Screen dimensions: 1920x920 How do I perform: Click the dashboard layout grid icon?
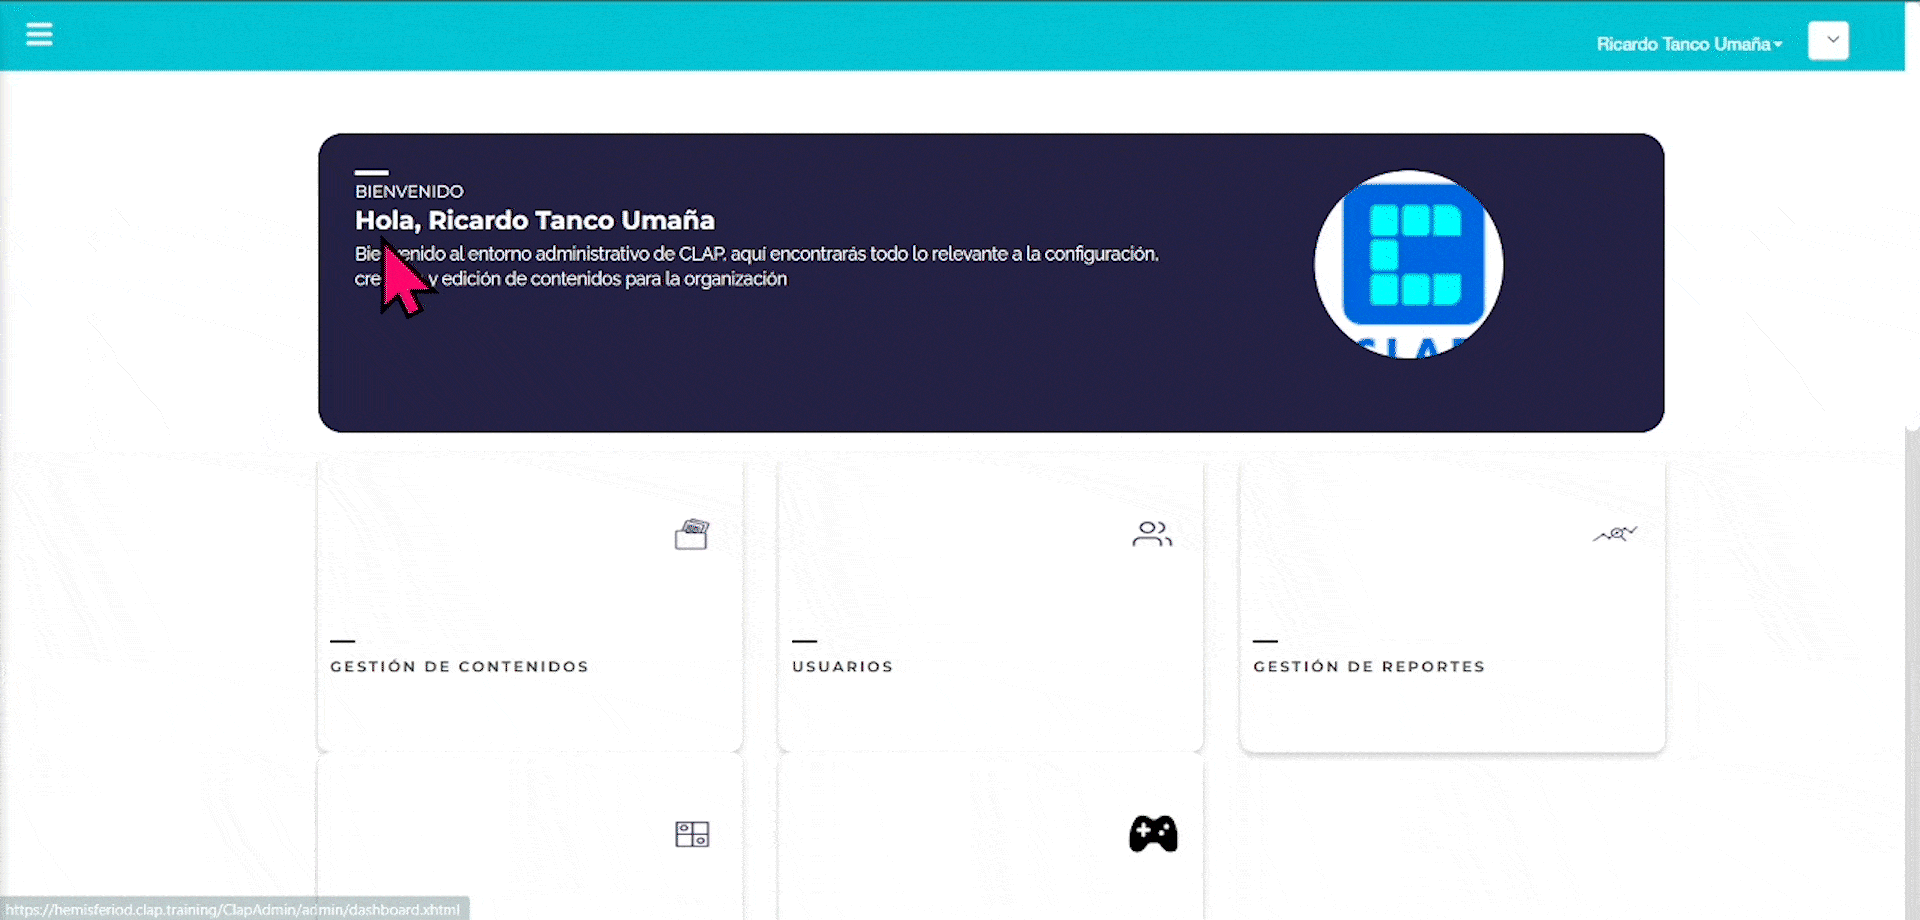pyautogui.click(x=692, y=834)
